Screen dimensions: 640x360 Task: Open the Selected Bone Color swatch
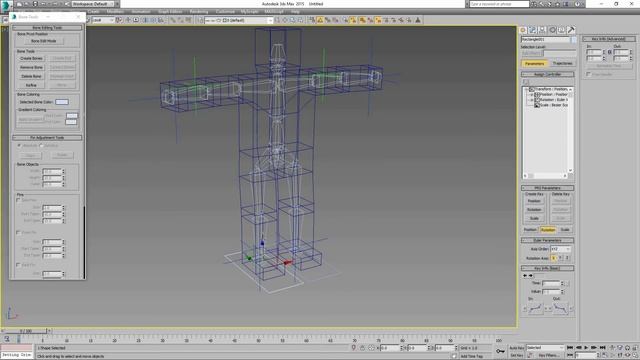[62, 102]
